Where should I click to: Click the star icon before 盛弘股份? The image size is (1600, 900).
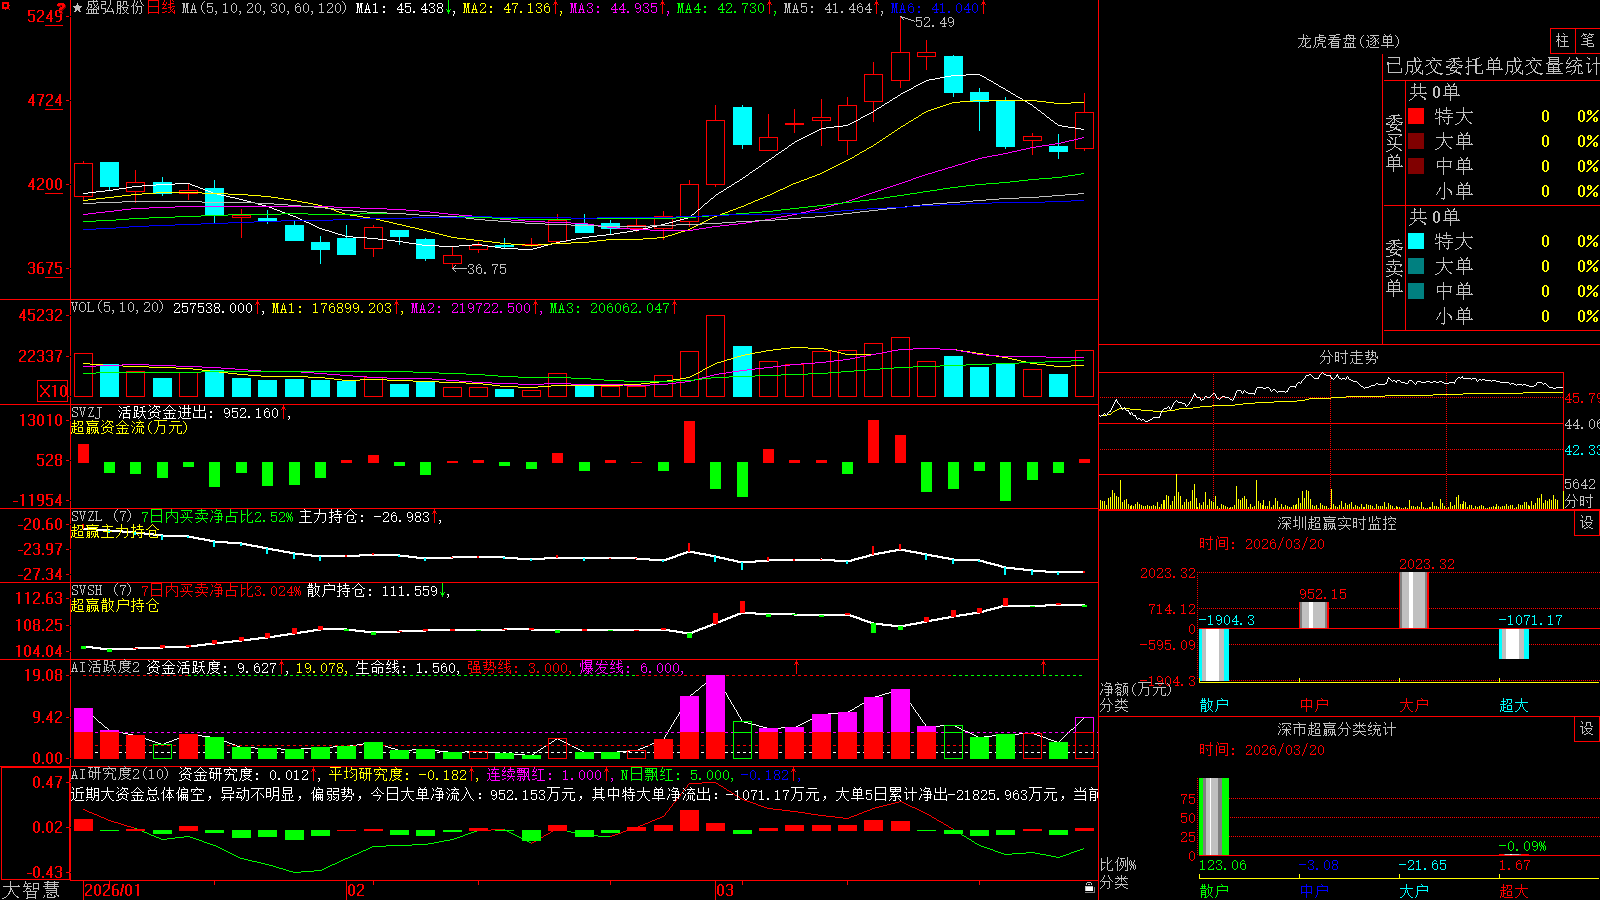tap(77, 8)
